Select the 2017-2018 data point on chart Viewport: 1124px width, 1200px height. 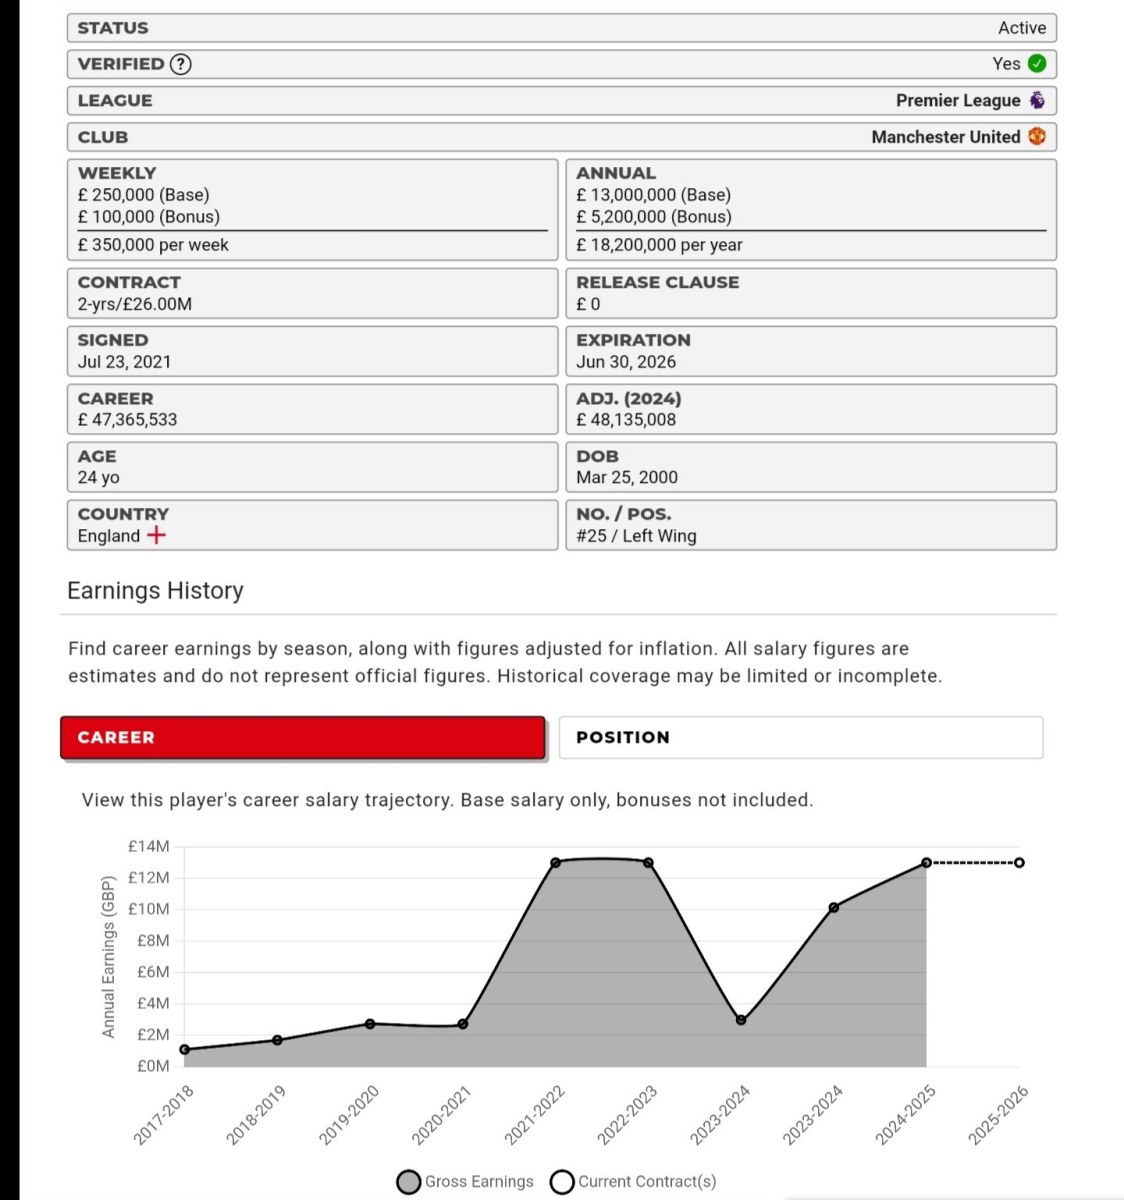(x=185, y=1049)
